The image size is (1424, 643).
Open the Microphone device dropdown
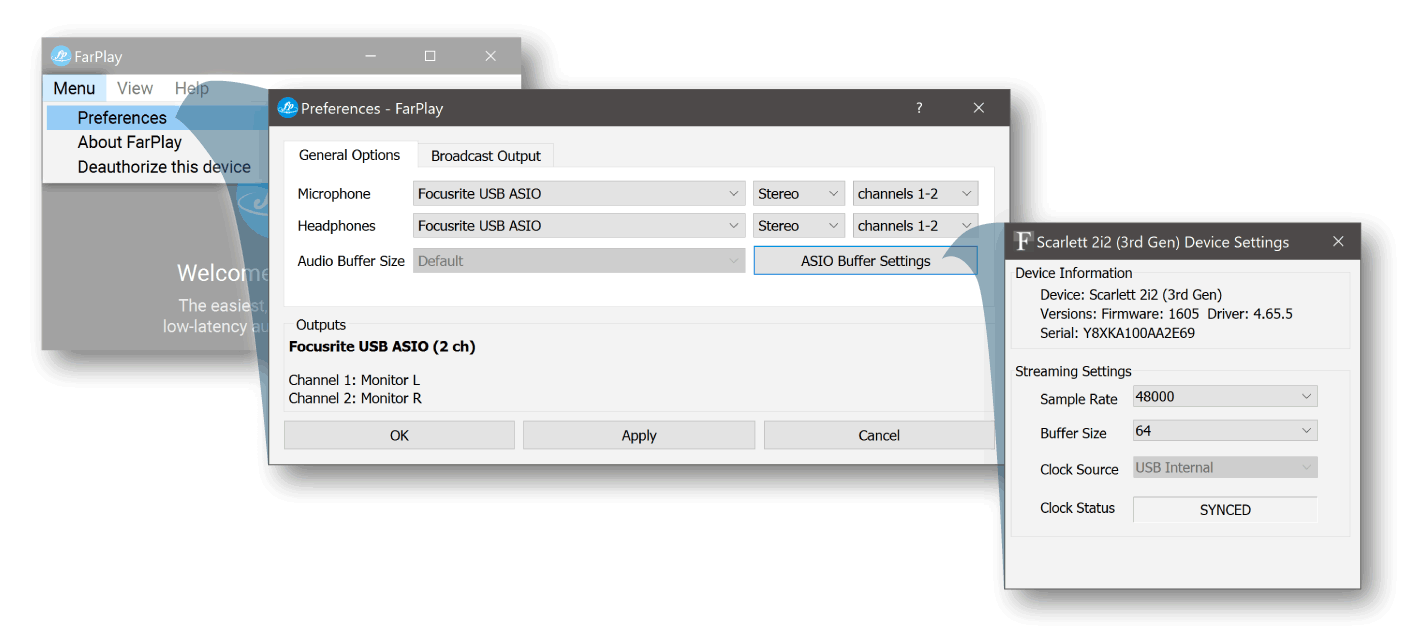[579, 194]
